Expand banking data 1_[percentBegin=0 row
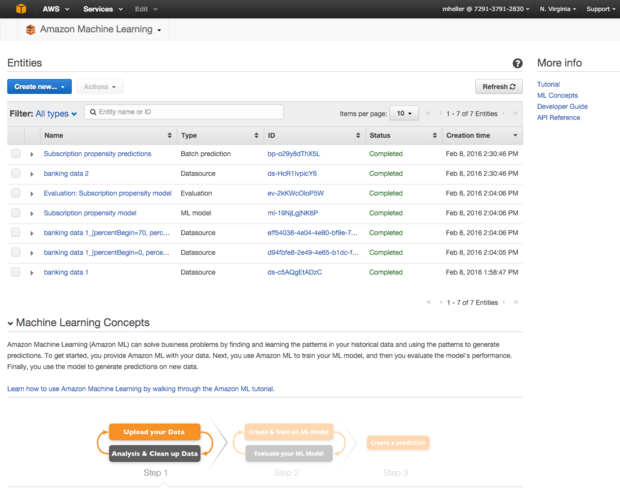Image resolution: width=620 pixels, height=488 pixels. pyautogui.click(x=32, y=253)
